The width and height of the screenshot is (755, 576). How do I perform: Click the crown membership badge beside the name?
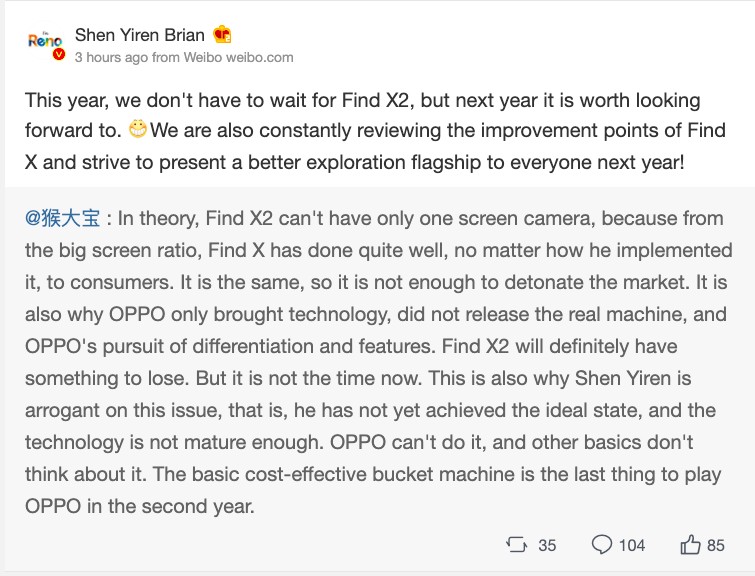[x=223, y=35]
